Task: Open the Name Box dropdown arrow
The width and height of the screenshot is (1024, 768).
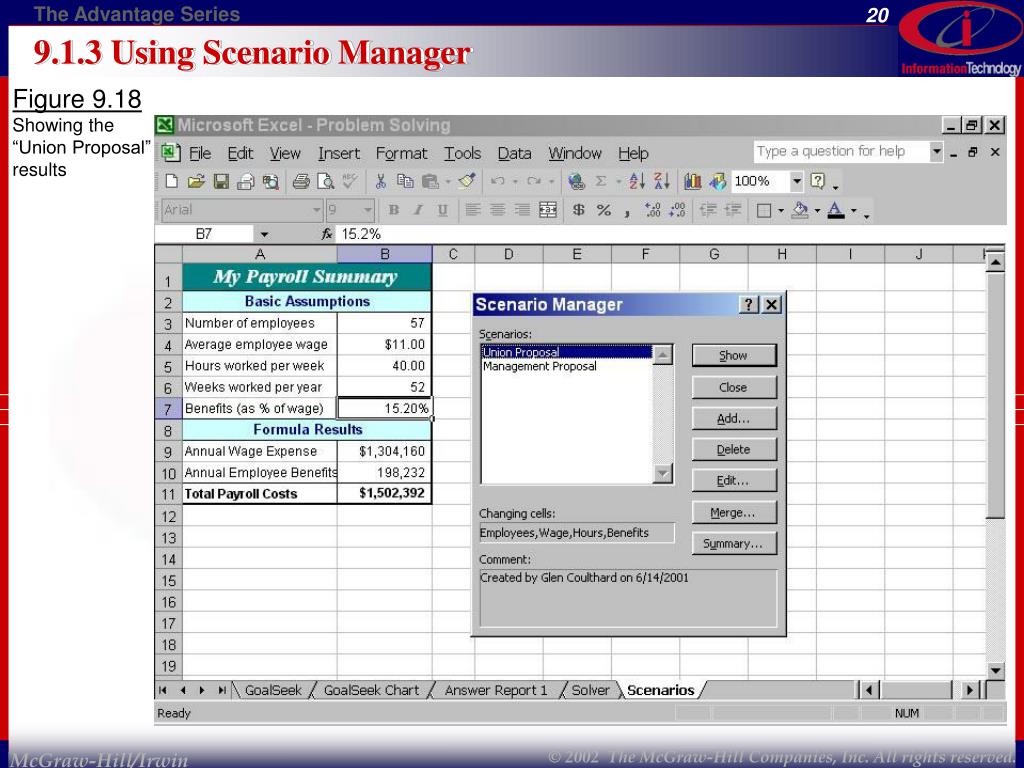Action: point(264,234)
